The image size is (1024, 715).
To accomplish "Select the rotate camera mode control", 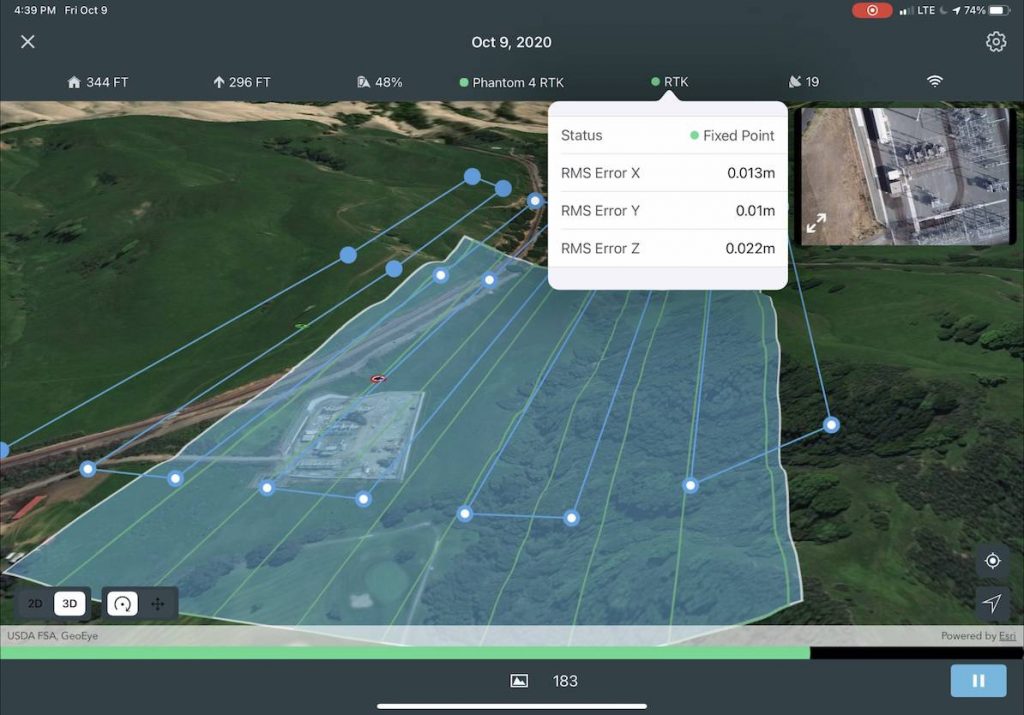I will click(121, 603).
